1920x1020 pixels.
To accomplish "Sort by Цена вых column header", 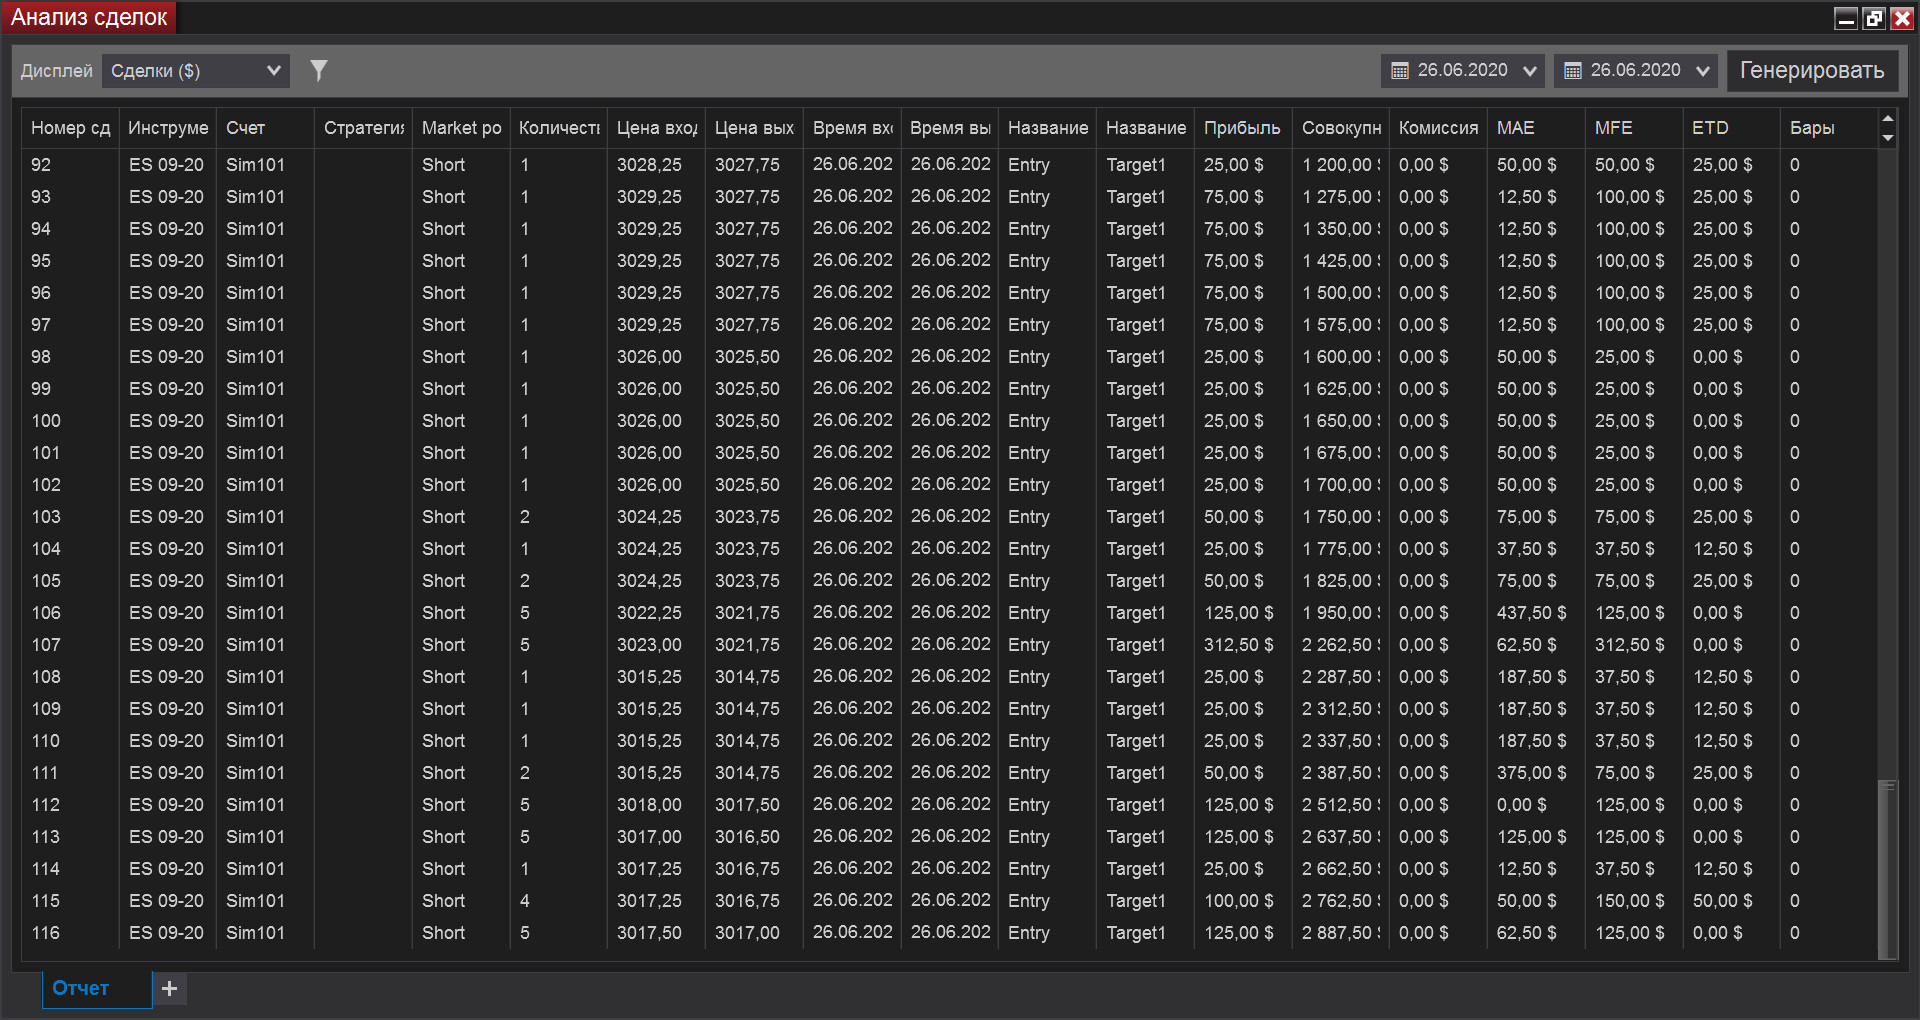I will [754, 128].
